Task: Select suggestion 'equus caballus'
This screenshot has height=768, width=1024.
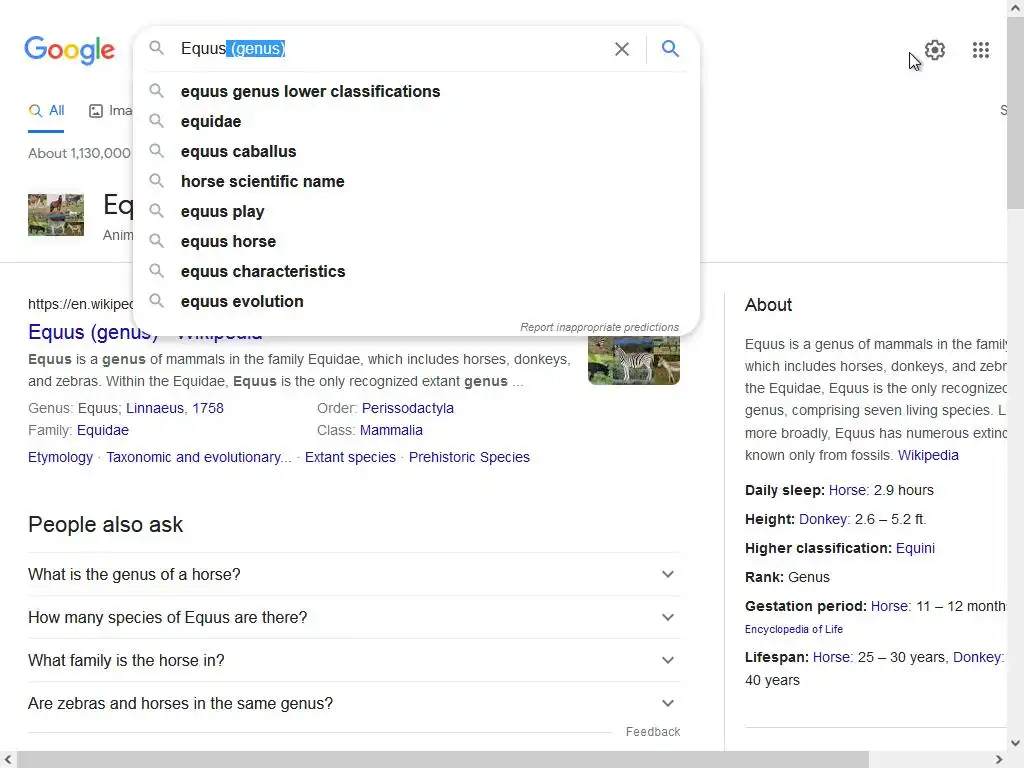Action: [416, 152]
